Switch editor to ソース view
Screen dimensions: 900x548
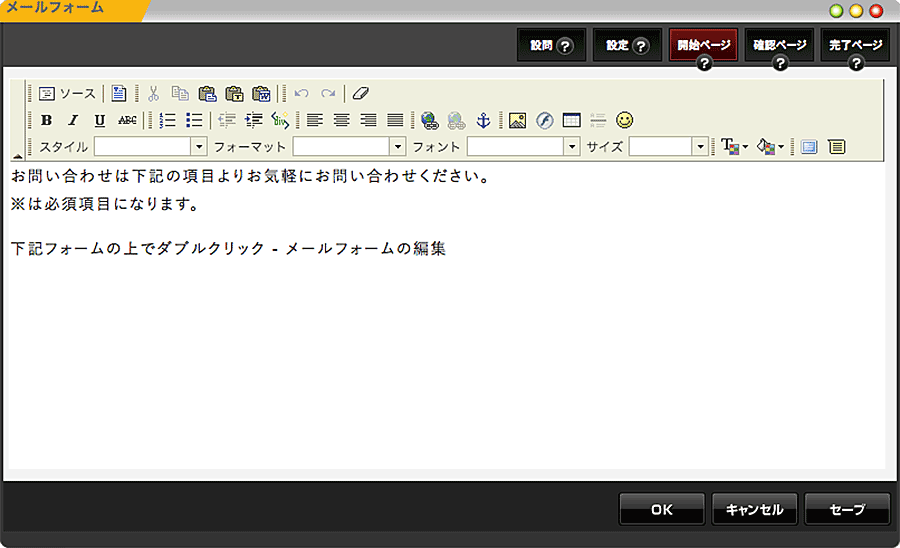pyautogui.click(x=67, y=94)
